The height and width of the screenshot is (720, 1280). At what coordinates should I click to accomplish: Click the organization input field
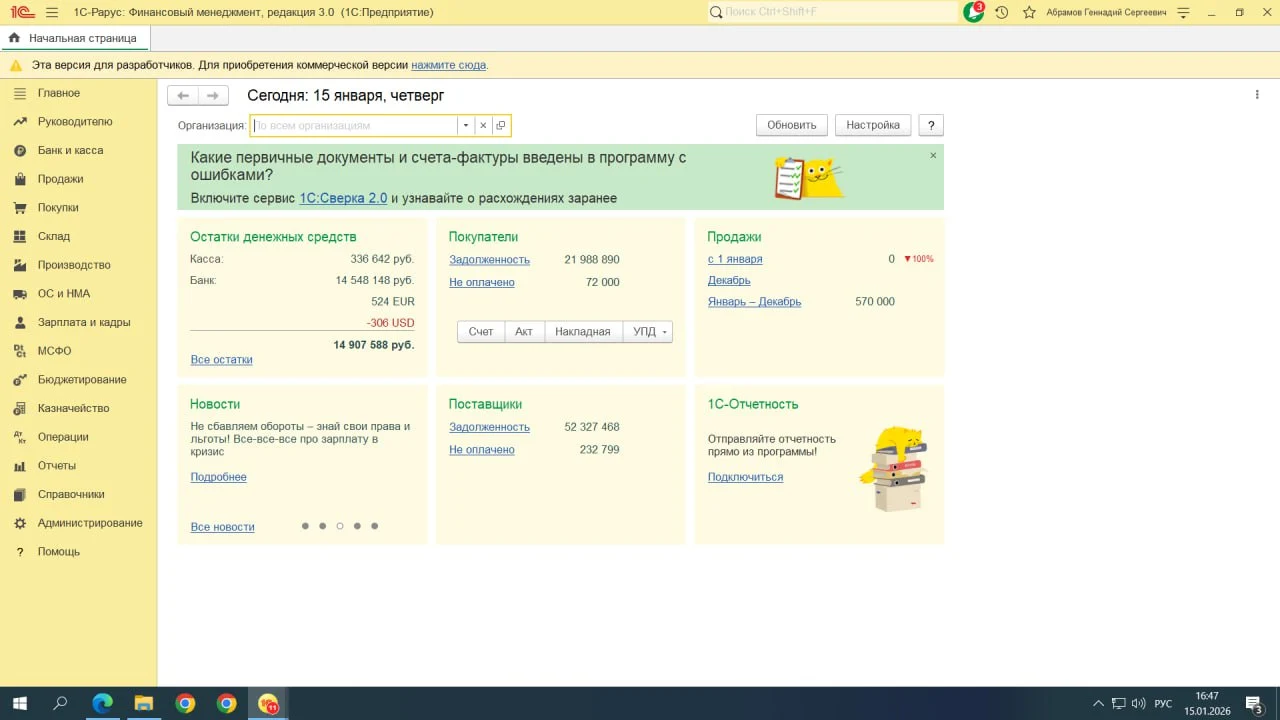[354, 126]
